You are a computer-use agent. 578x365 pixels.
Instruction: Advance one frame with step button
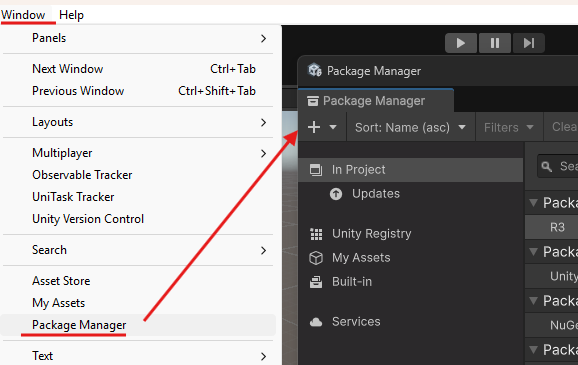coord(529,43)
